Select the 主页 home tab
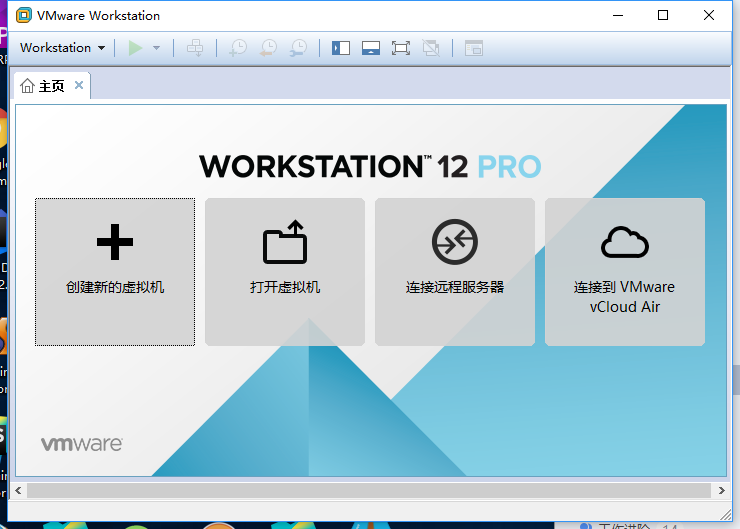The width and height of the screenshot is (740, 529). pos(43,86)
